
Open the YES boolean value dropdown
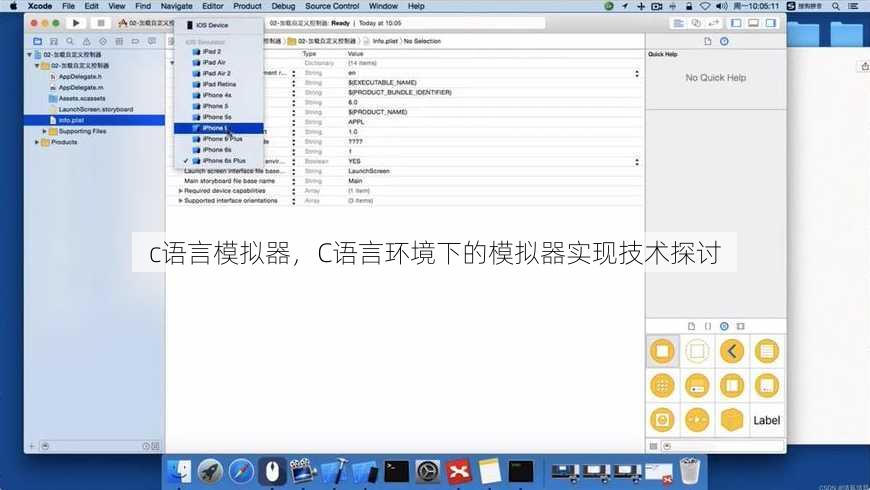pyautogui.click(x=637, y=161)
